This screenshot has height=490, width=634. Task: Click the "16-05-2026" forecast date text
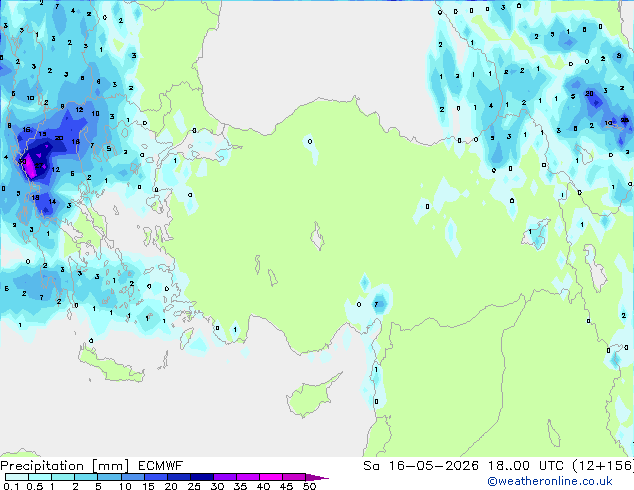tap(433, 466)
